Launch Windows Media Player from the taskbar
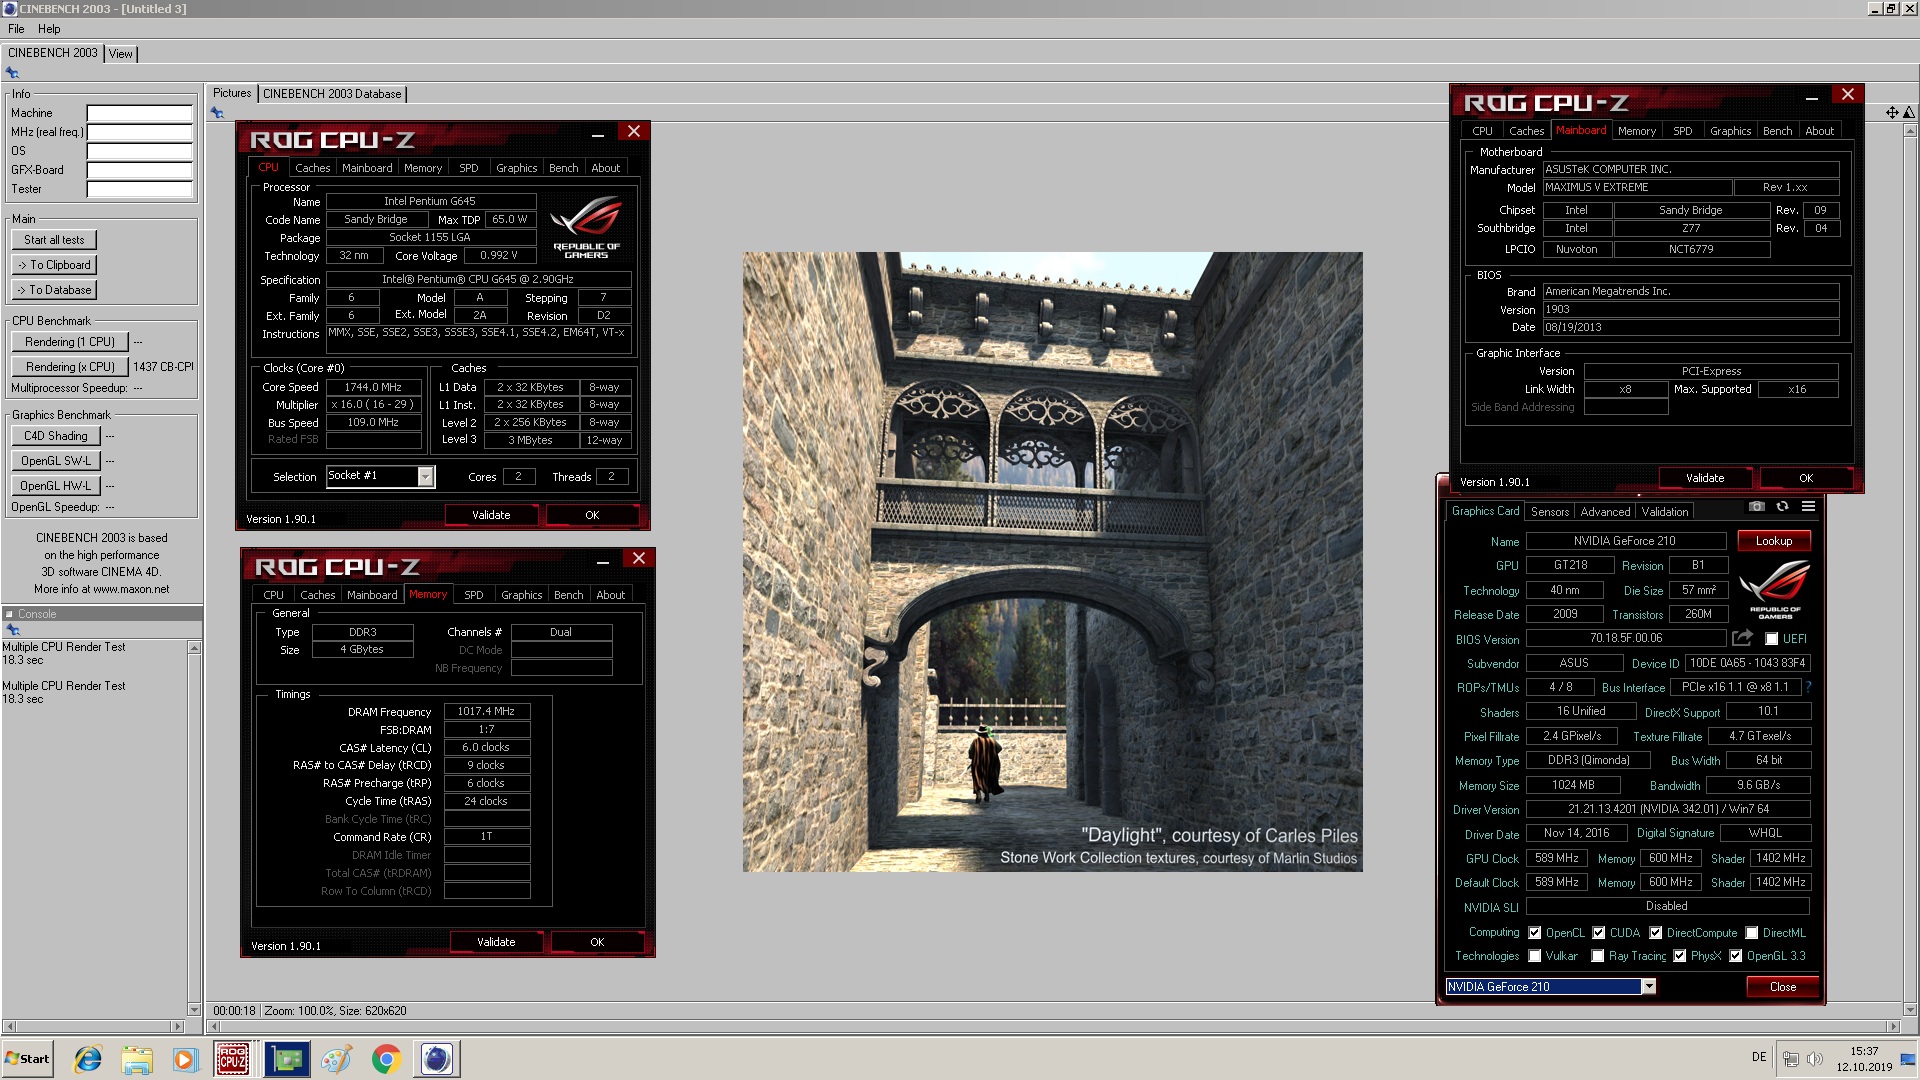The height and width of the screenshot is (1080, 1920). point(185,1059)
